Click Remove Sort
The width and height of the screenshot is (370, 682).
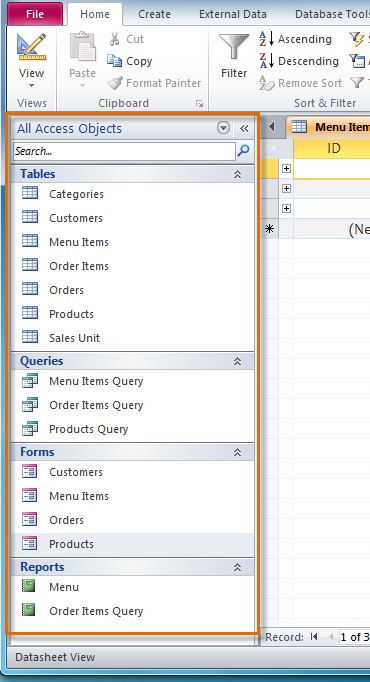pyautogui.click(x=300, y=83)
